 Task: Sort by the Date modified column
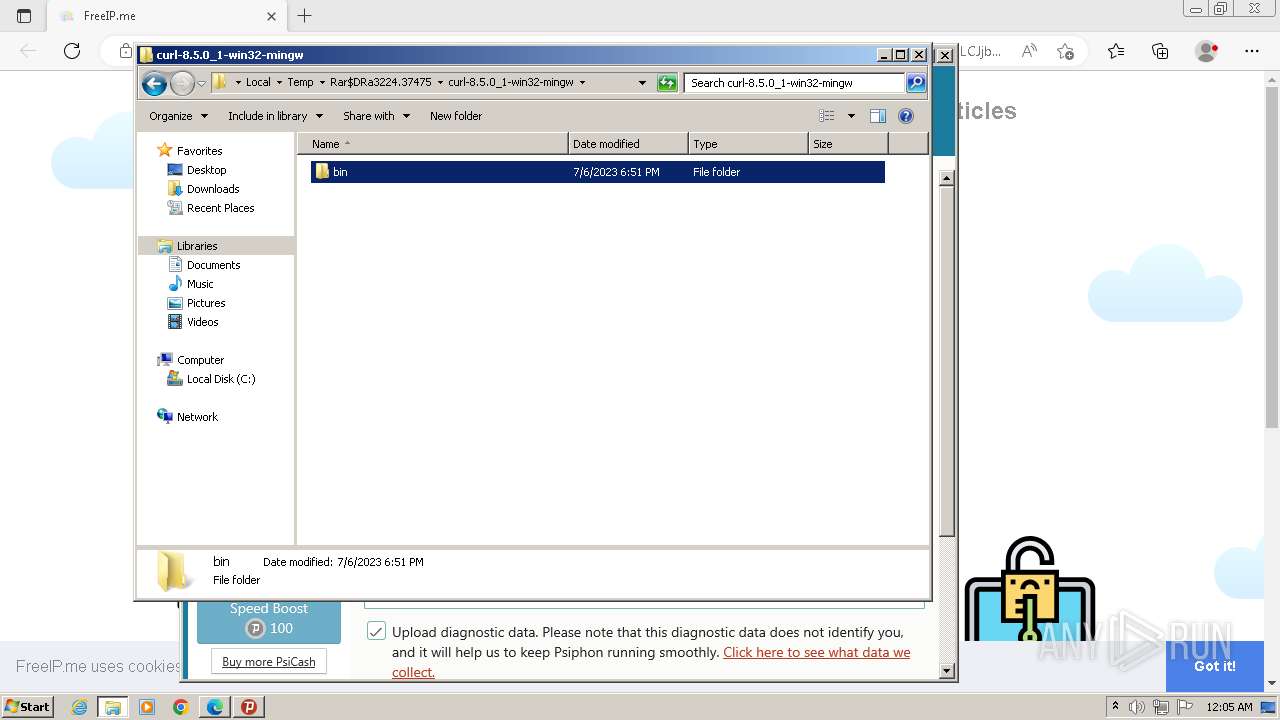point(628,144)
